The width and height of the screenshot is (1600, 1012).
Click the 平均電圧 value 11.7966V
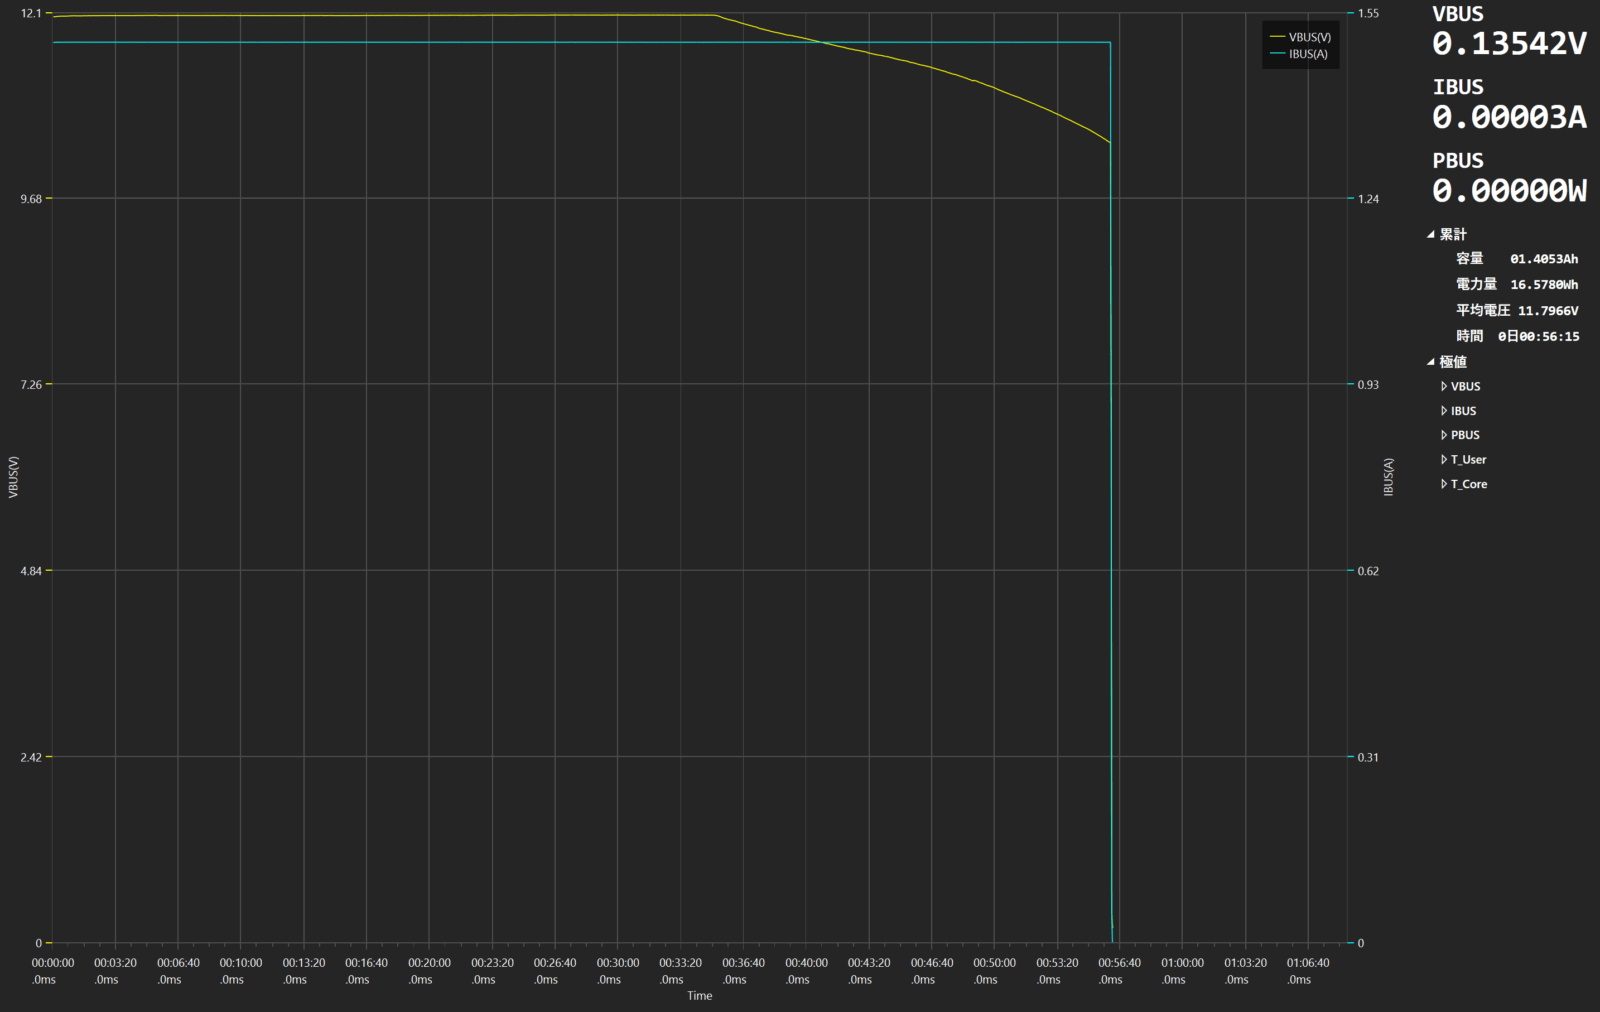tap(1547, 311)
